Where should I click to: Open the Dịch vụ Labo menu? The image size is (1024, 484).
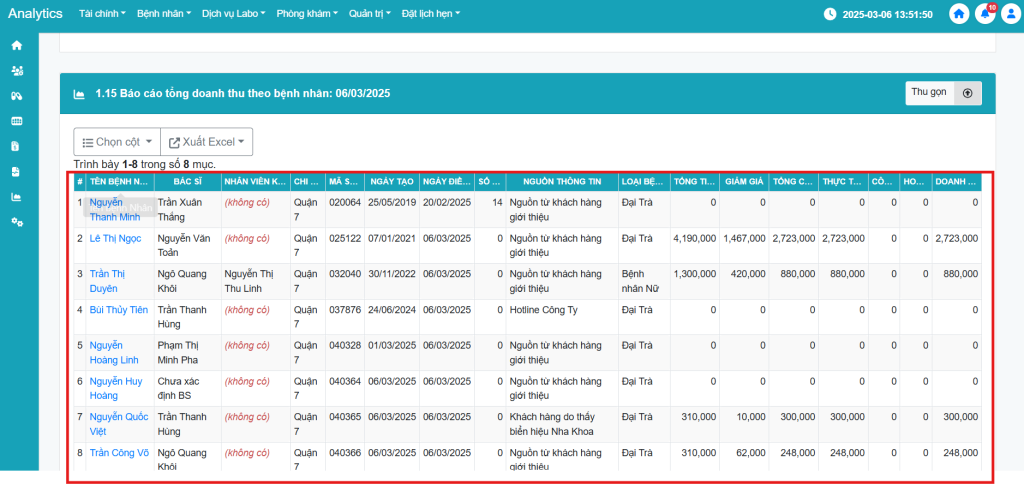point(233,14)
